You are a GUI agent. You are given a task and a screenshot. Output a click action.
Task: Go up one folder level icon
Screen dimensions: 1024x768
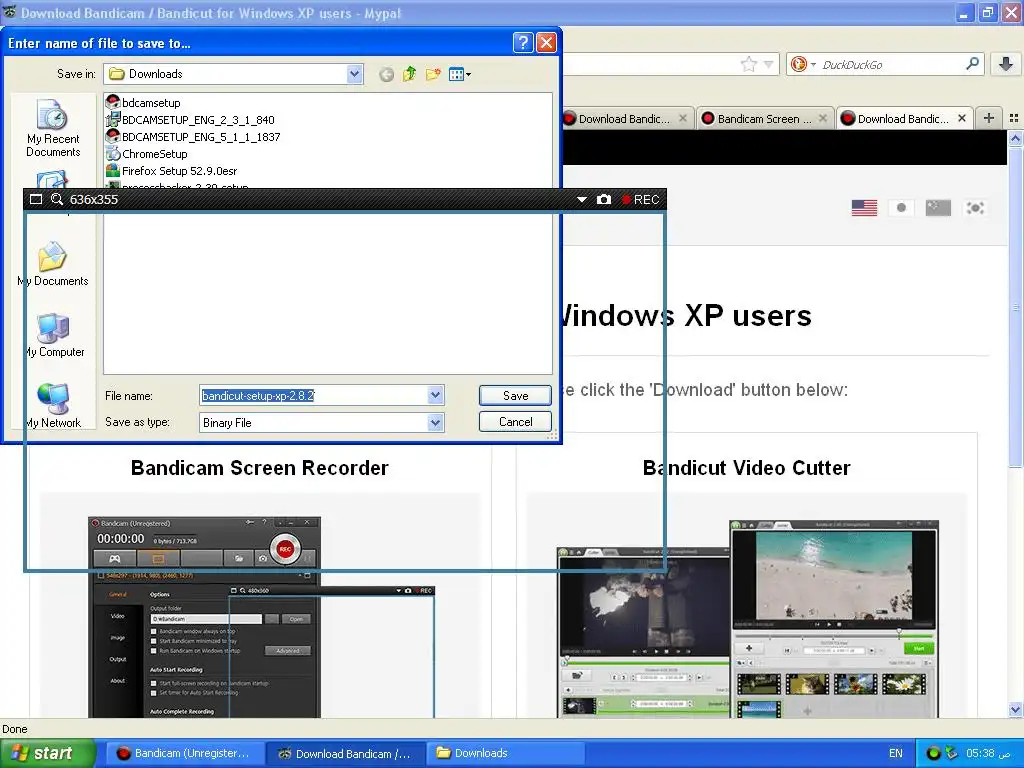pyautogui.click(x=409, y=74)
